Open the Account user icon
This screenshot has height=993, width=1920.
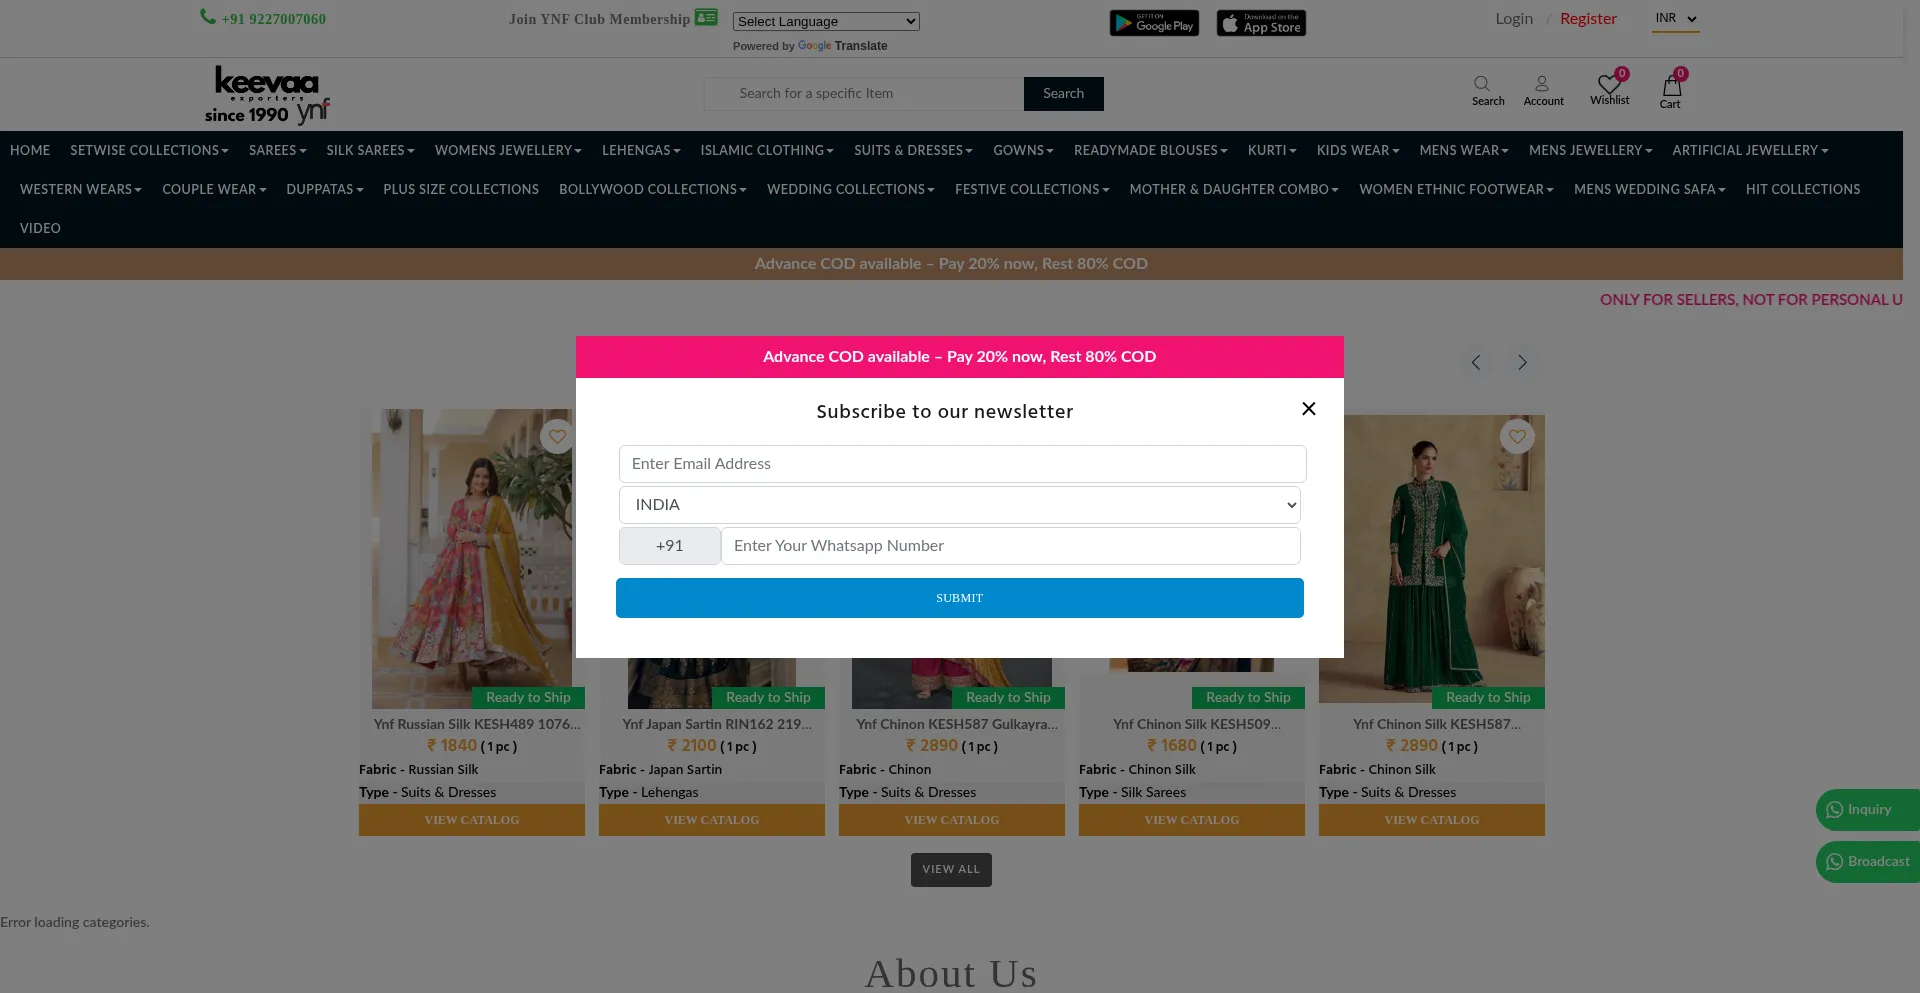(x=1542, y=84)
